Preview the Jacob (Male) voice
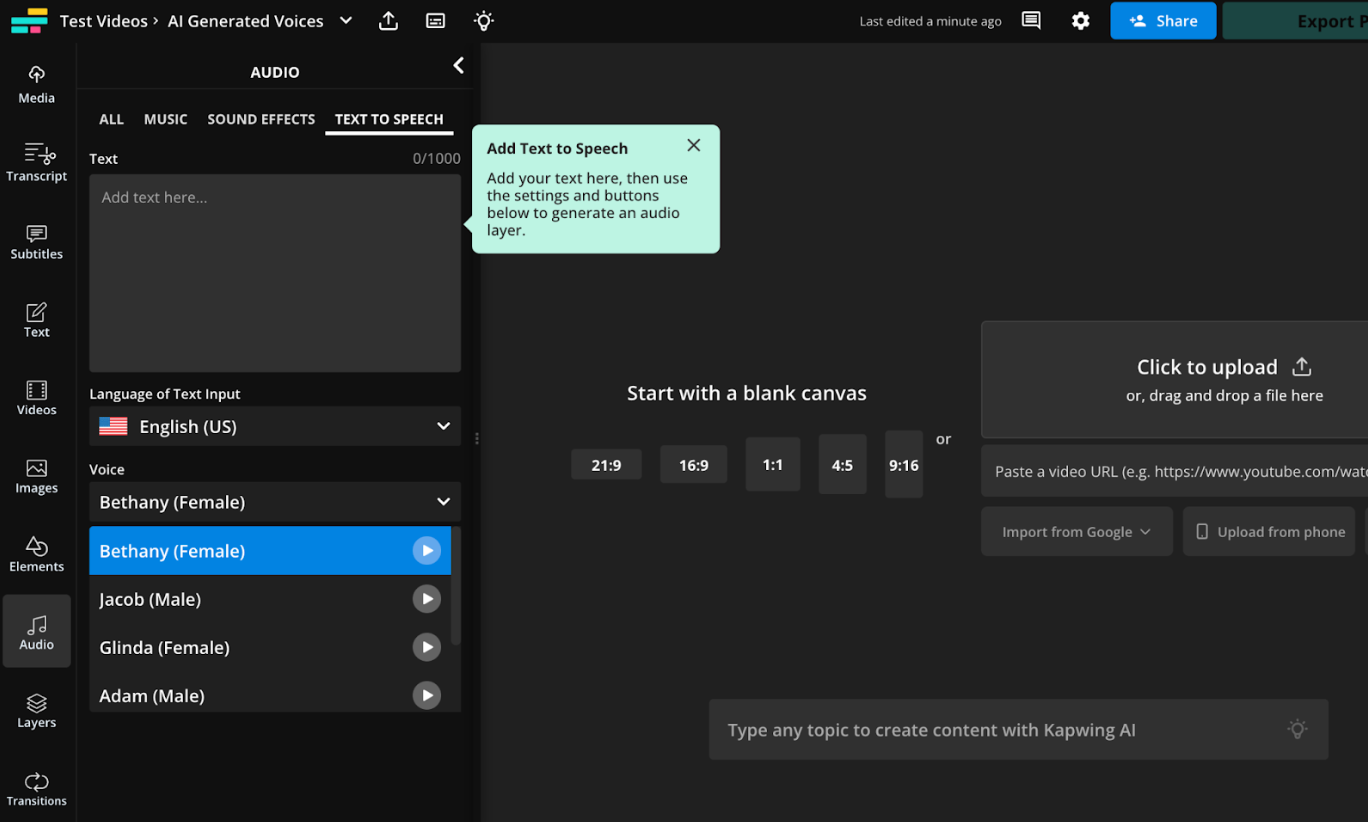The image size is (1368, 822). click(426, 598)
